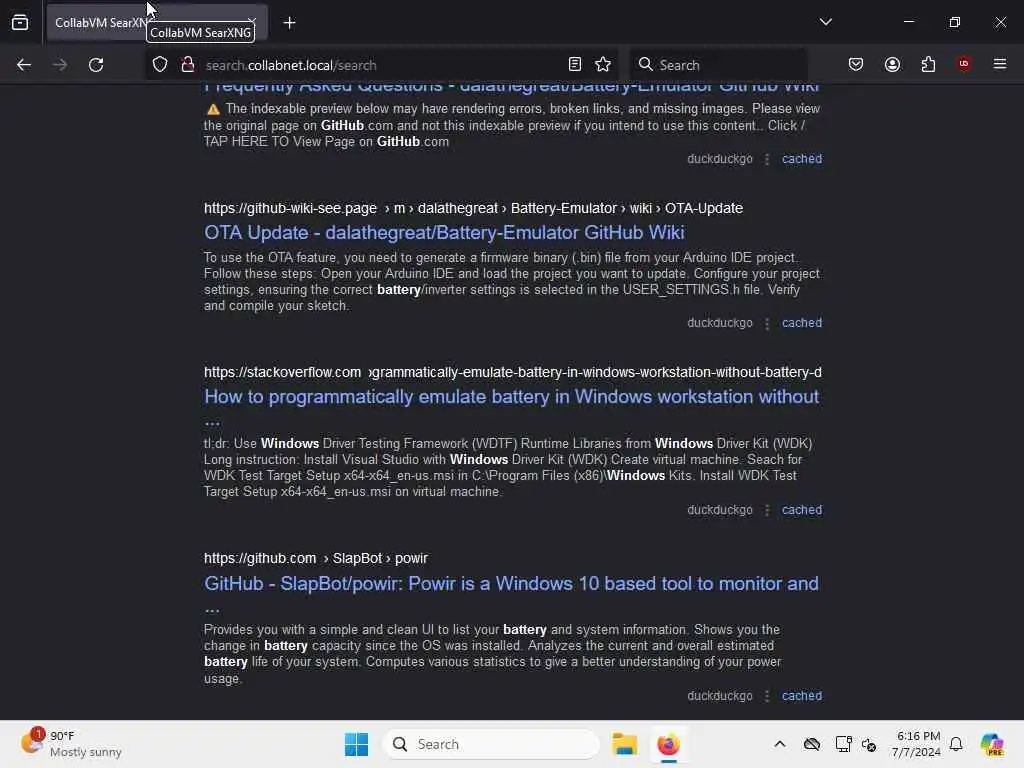Open Firefox View tab list icon
1024x768 pixels.
pyautogui.click(x=20, y=23)
